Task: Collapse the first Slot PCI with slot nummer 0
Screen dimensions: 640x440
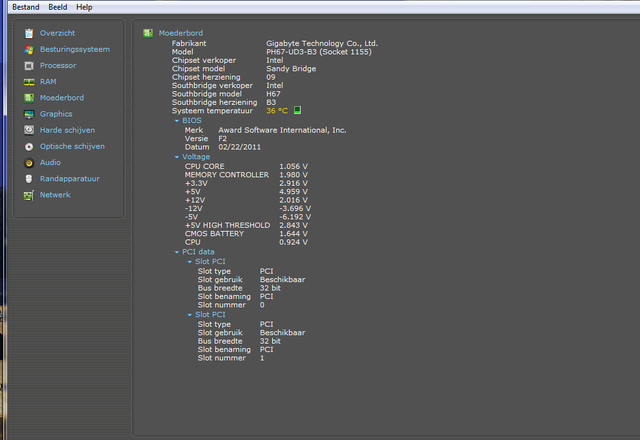Action: pyautogui.click(x=190, y=262)
